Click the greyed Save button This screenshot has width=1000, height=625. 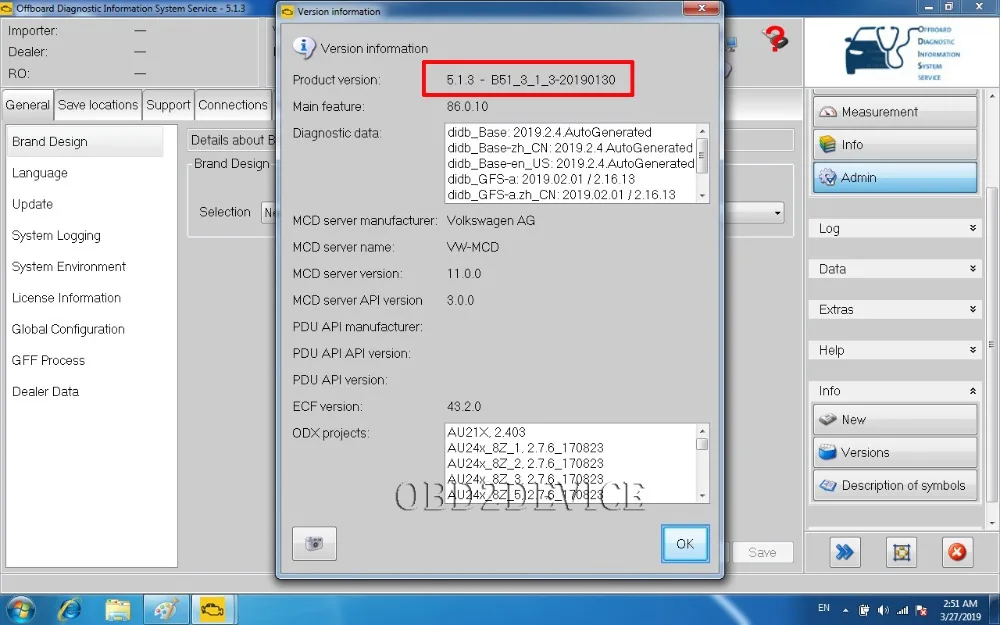pyautogui.click(x=762, y=552)
